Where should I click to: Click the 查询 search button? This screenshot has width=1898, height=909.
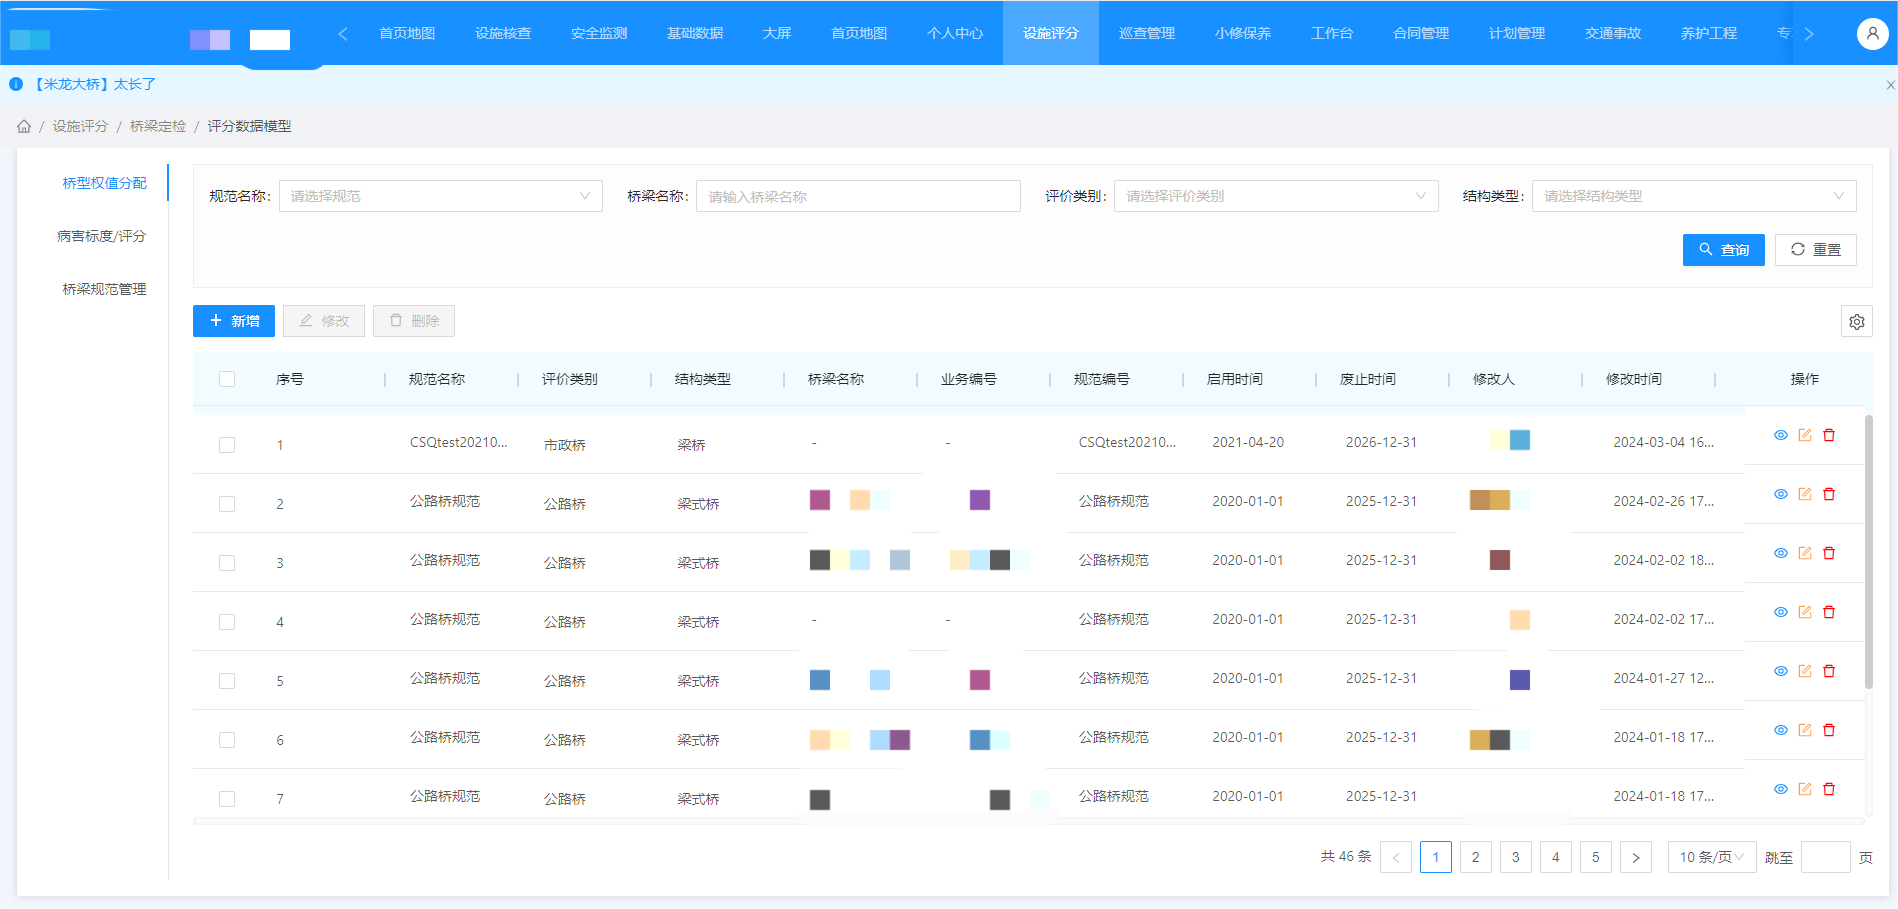[x=1724, y=250]
